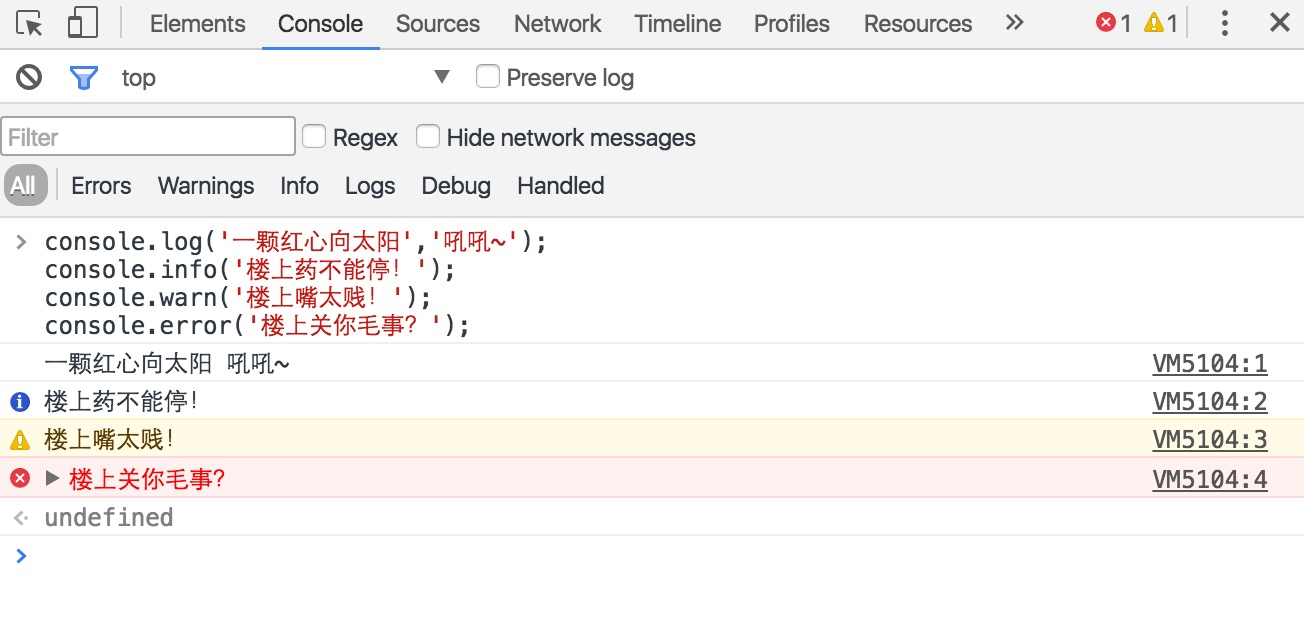Open the Elements tab
The width and height of the screenshot is (1304, 626).
197,24
